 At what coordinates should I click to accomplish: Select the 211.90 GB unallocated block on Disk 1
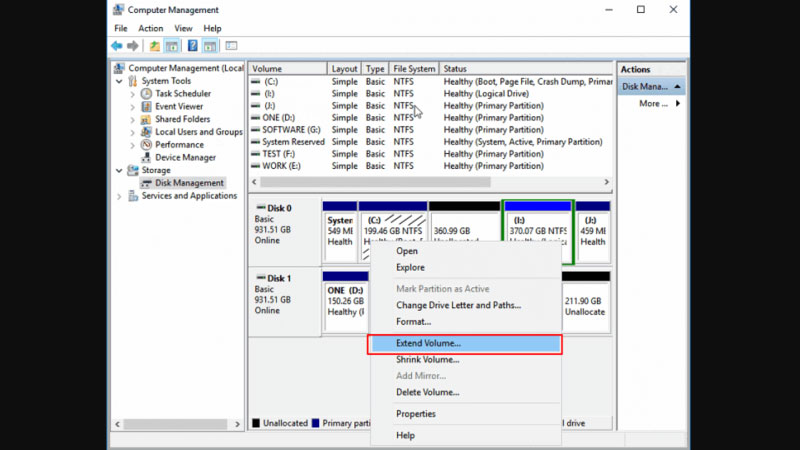(x=586, y=303)
